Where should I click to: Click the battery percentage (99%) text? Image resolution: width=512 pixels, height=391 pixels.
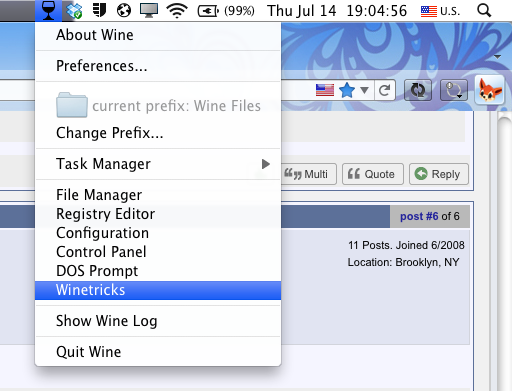[239, 11]
